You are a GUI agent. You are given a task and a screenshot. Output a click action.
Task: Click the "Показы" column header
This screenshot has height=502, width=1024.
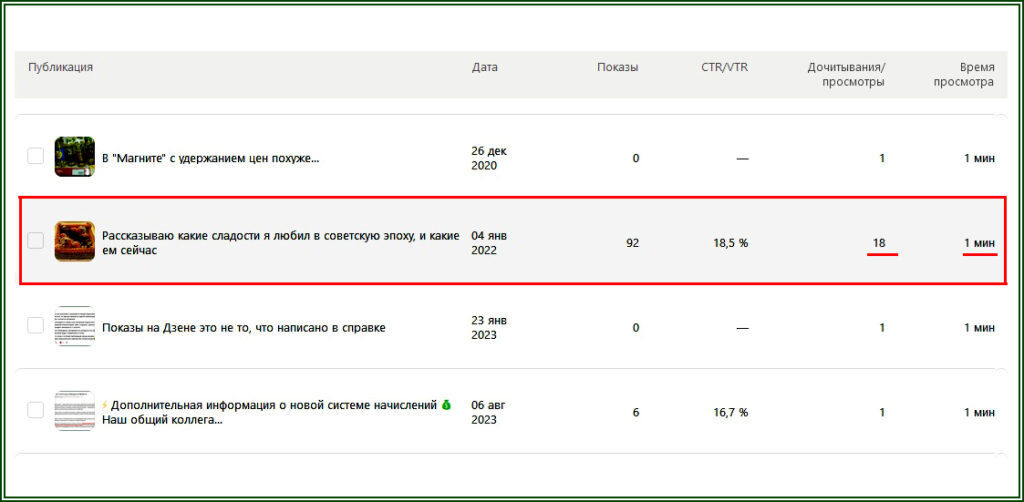click(x=617, y=67)
